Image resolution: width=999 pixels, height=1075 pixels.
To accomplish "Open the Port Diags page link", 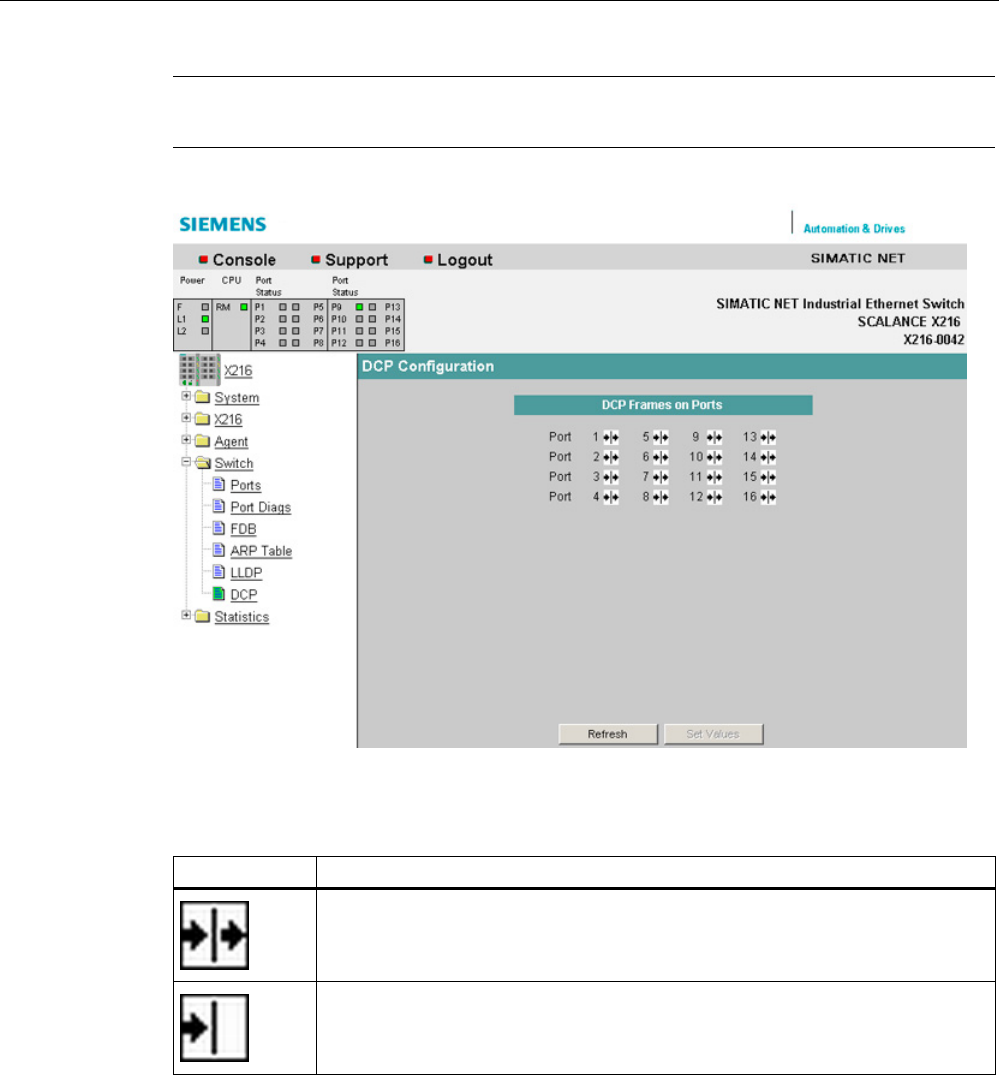I will click(261, 507).
